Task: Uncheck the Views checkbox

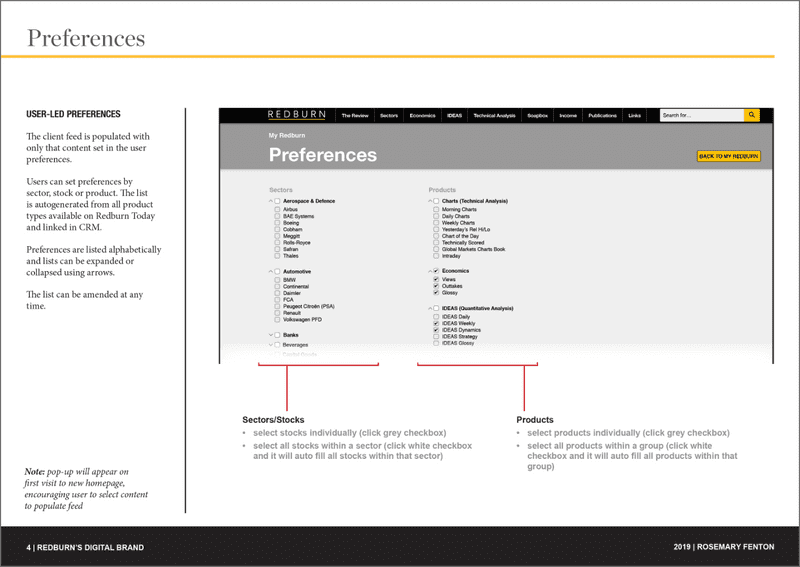Action: point(436,279)
